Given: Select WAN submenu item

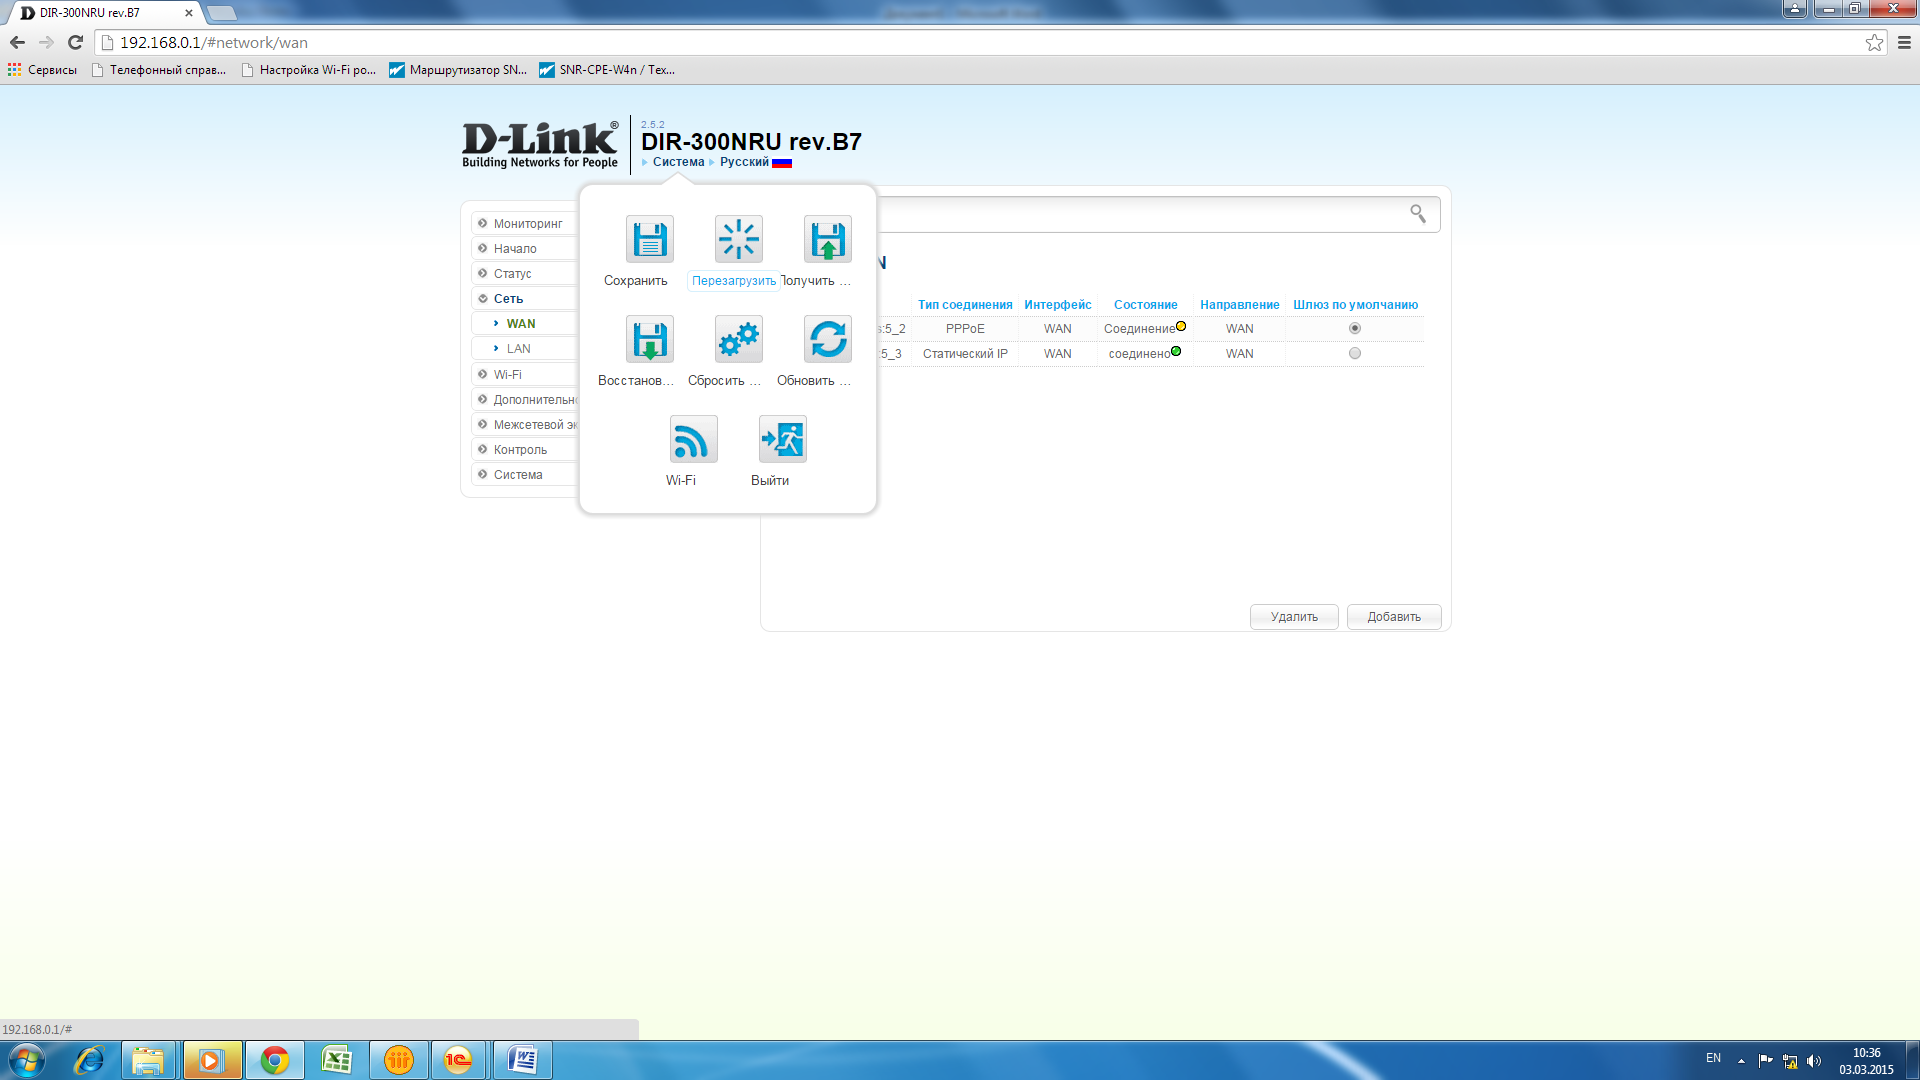Looking at the screenshot, I should 521,323.
